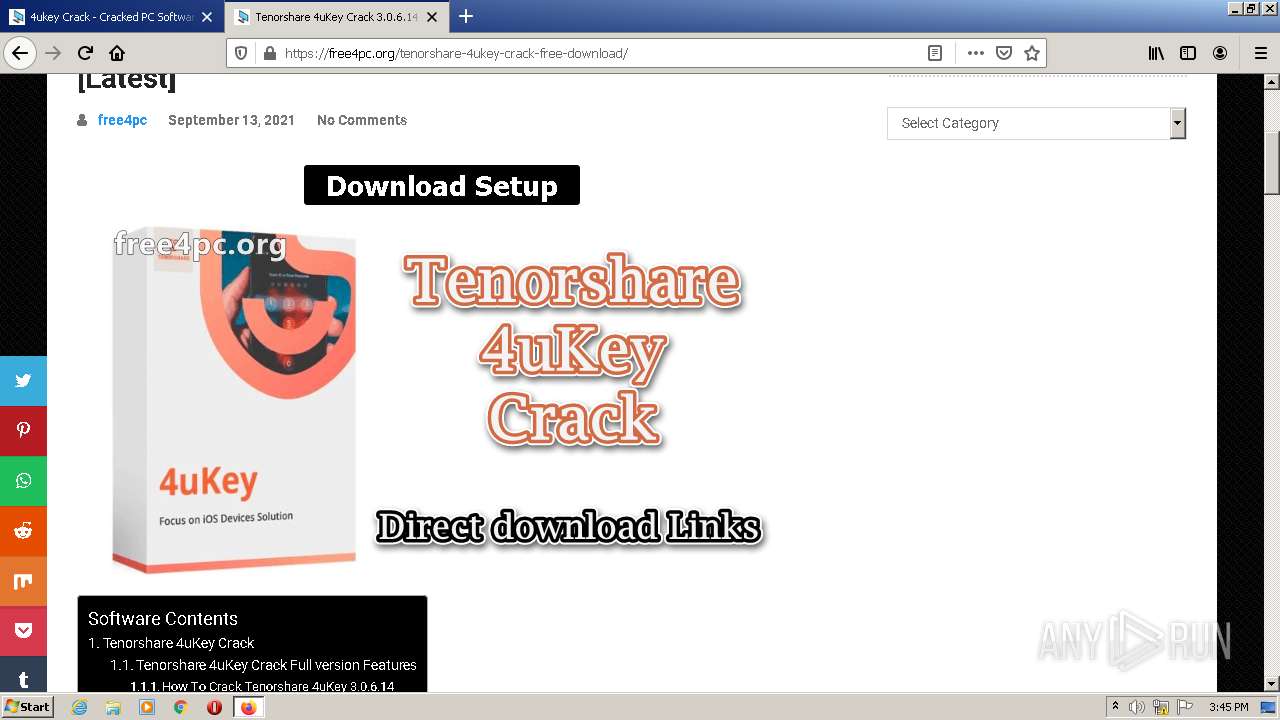
Task: Bookmark this page with star
Action: [x=1032, y=53]
